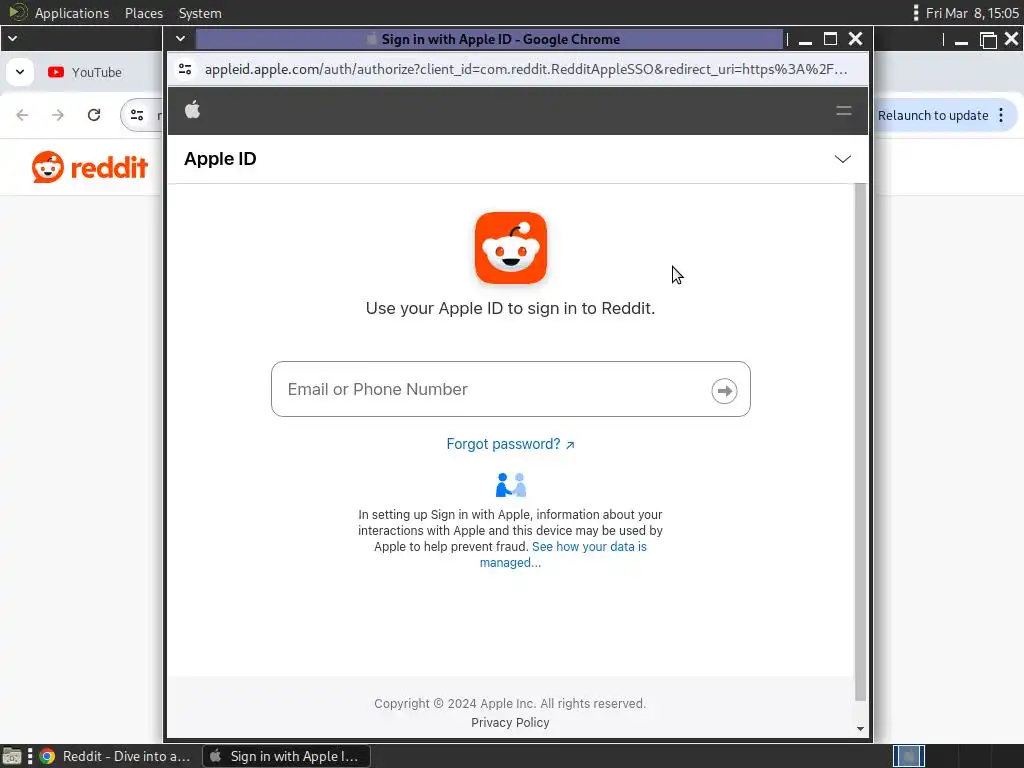Switch to Sign in with Apple taskbar item
This screenshot has height=768, width=1024.
coord(287,756)
